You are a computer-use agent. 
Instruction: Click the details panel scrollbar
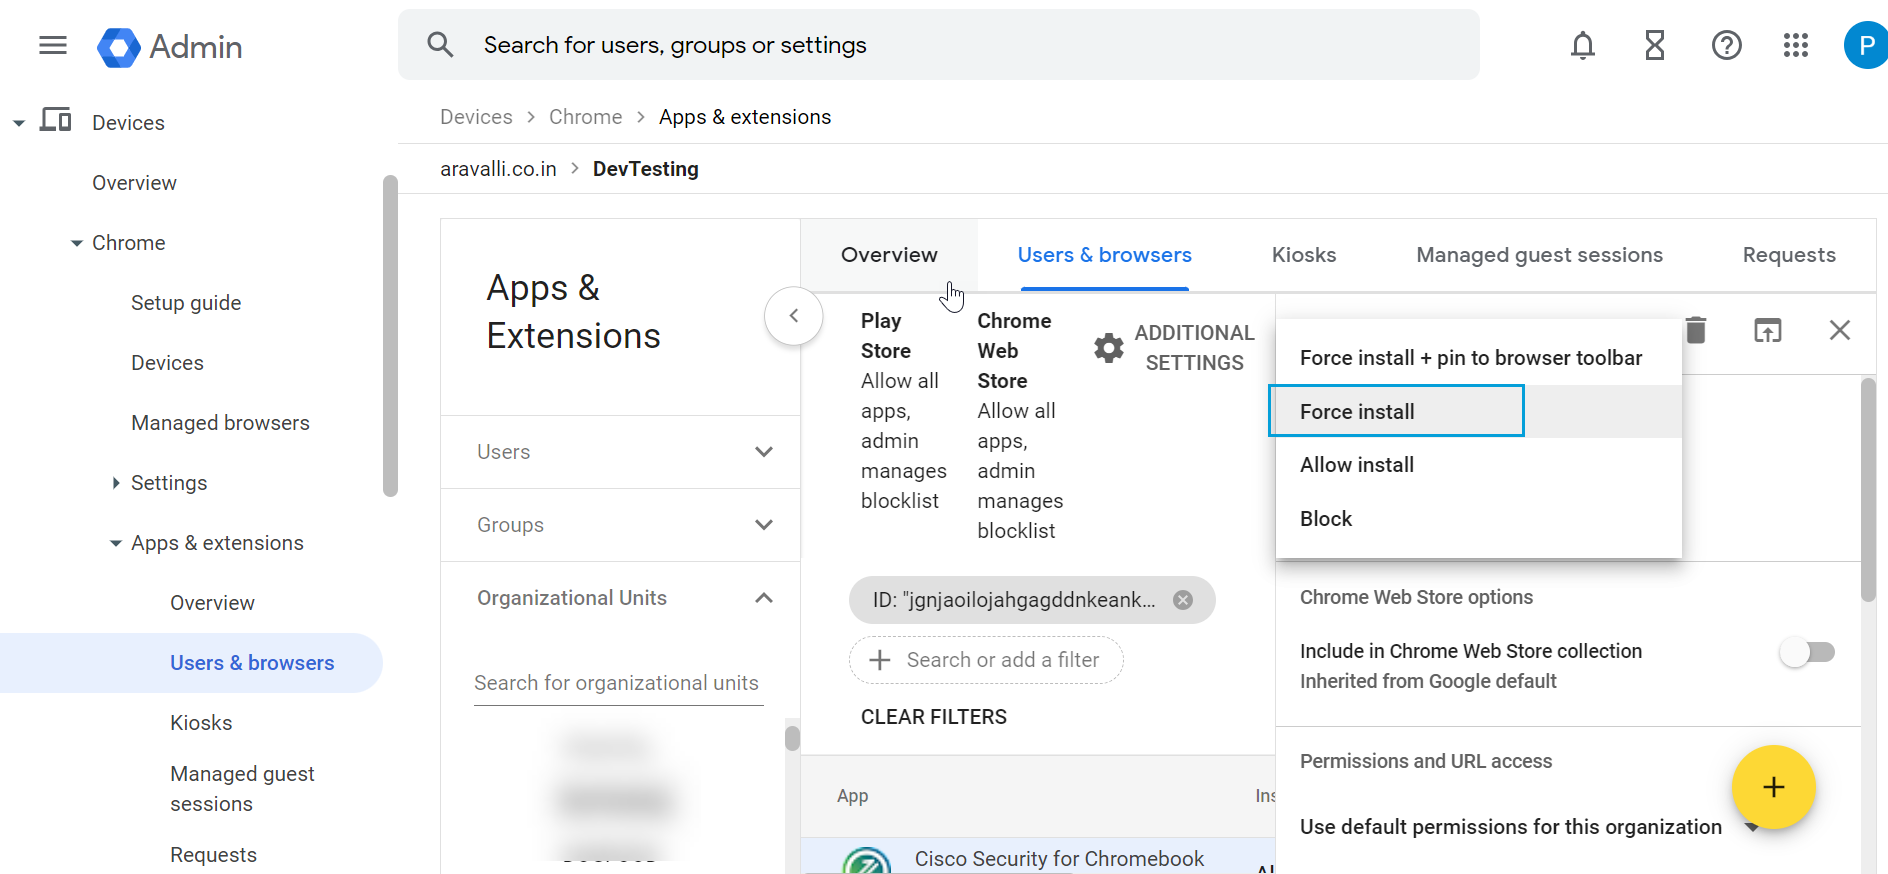click(x=1868, y=490)
